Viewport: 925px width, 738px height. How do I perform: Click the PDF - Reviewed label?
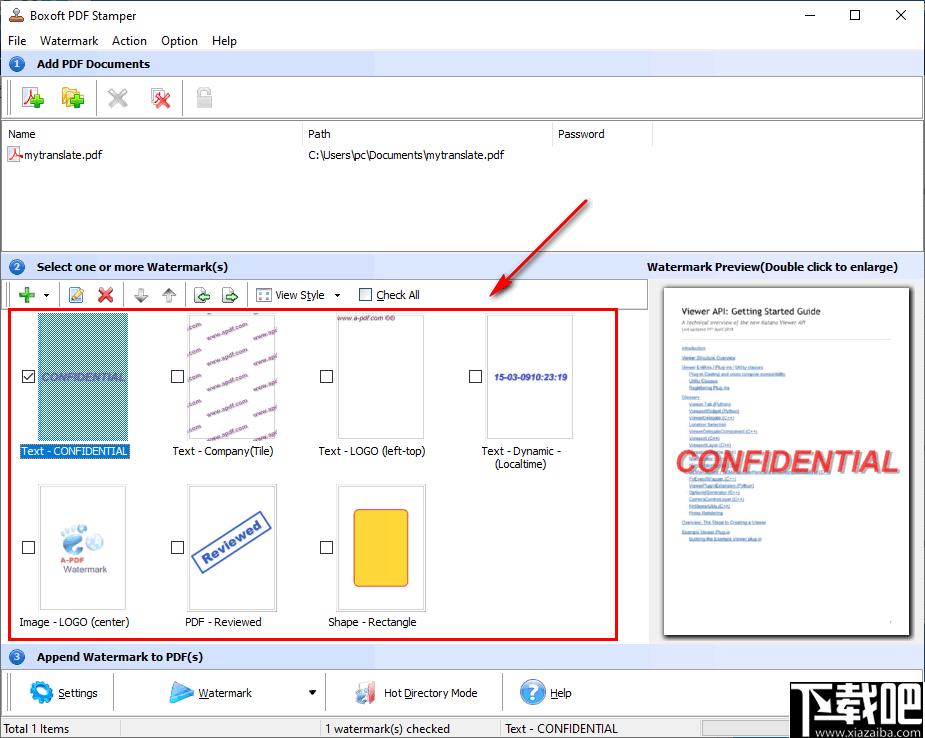pyautogui.click(x=223, y=622)
